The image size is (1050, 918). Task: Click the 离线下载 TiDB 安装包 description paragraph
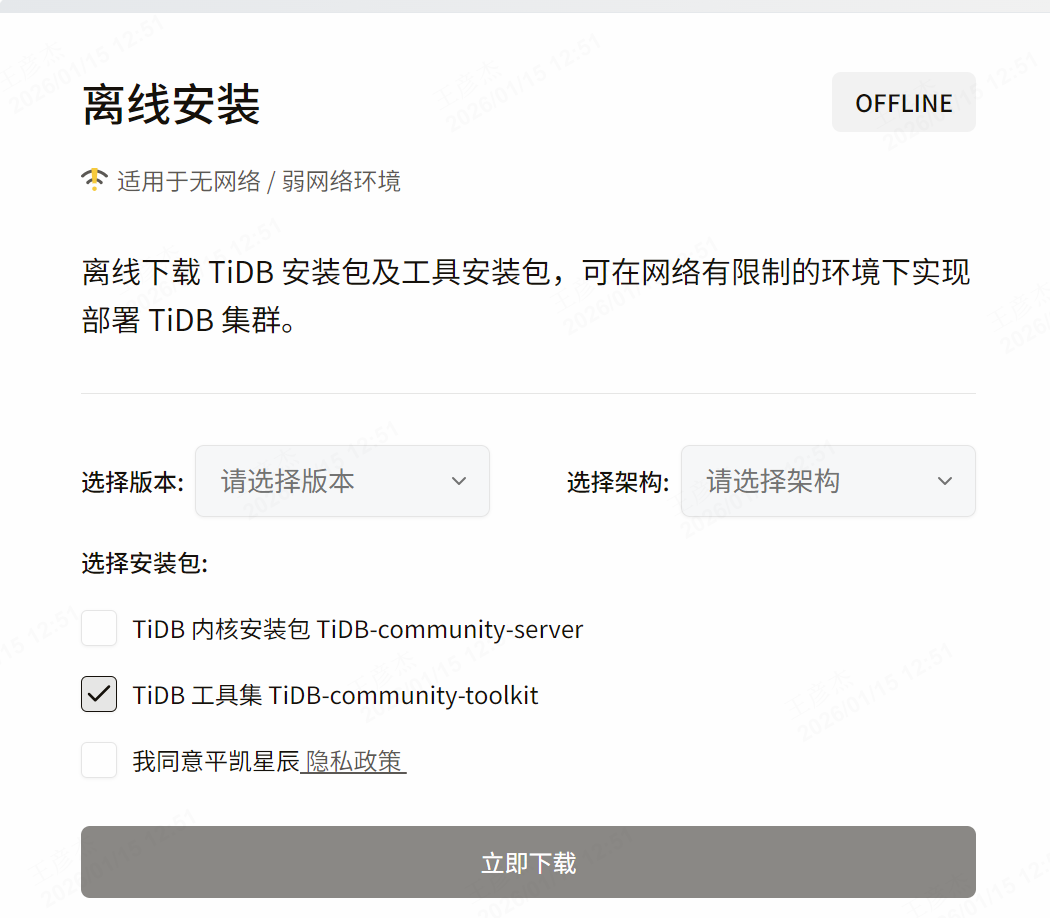point(526,297)
